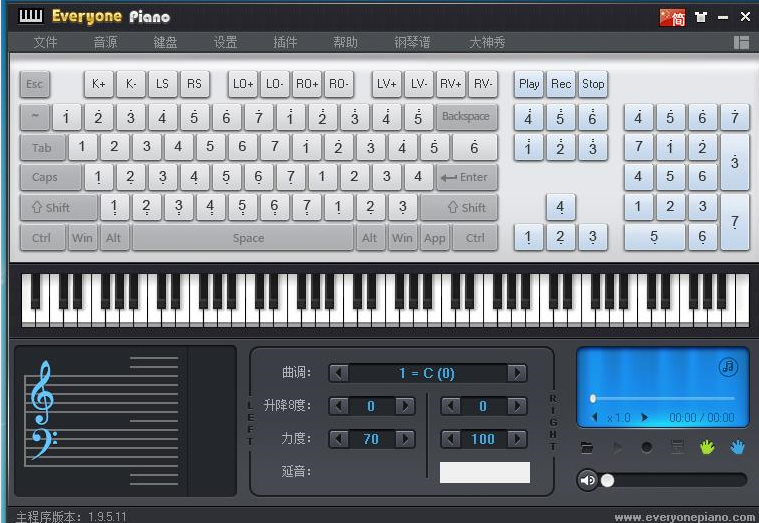Click the LO- left octave down key
Viewport: 759px width, 523px height.
[274, 84]
